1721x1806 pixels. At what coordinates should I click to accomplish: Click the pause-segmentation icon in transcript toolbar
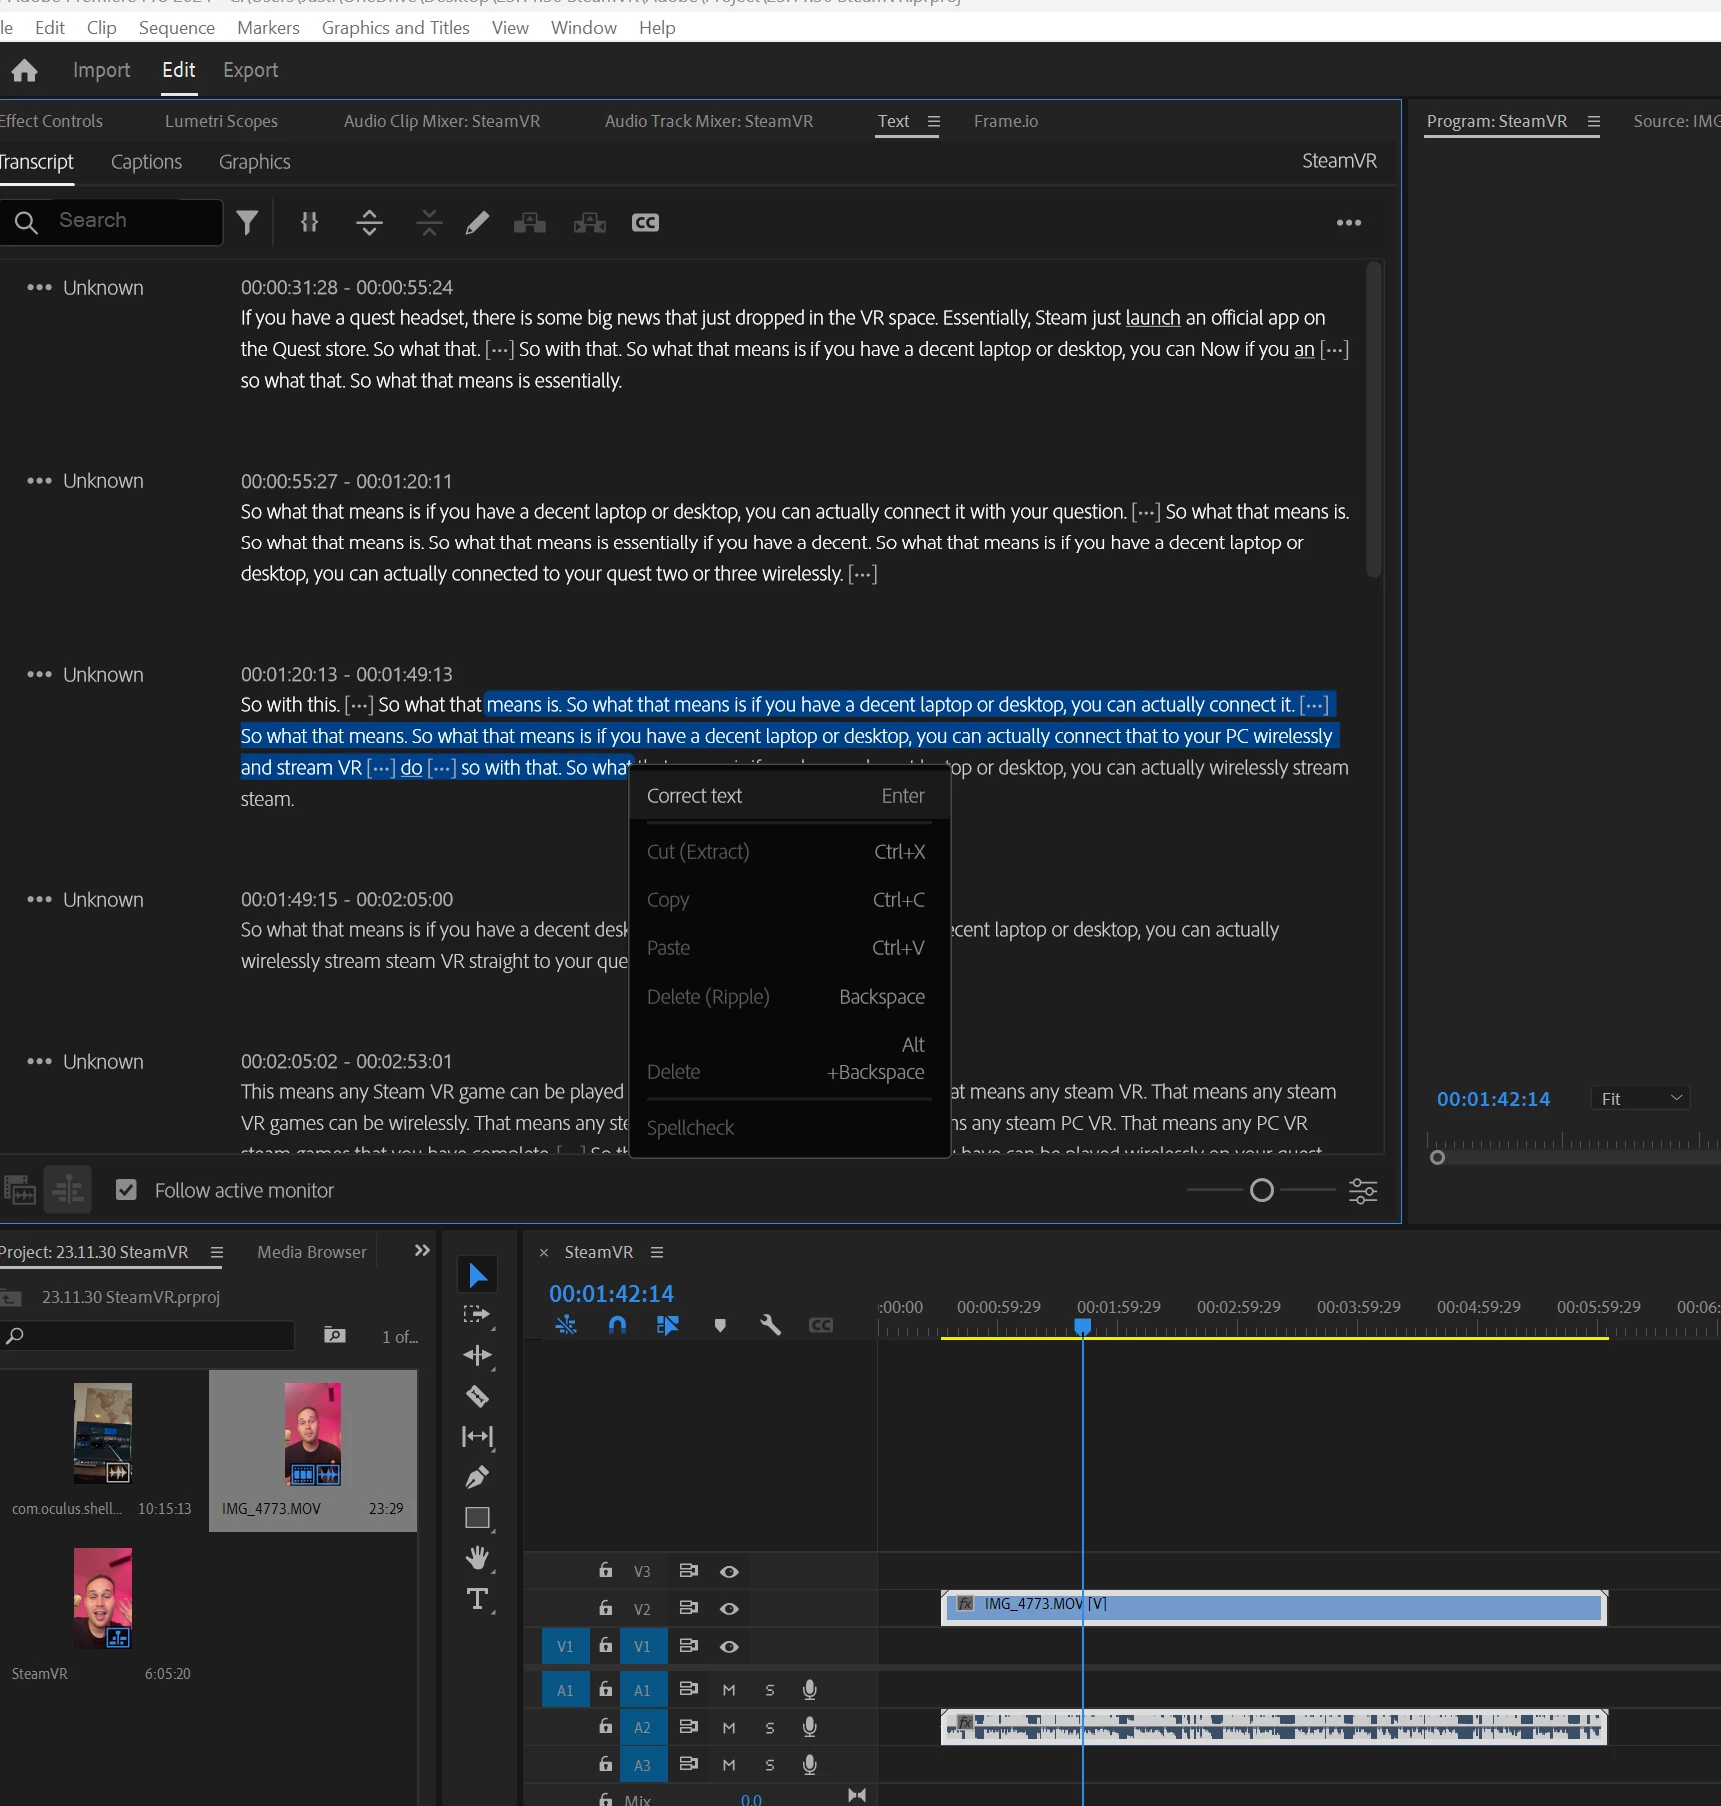[310, 222]
